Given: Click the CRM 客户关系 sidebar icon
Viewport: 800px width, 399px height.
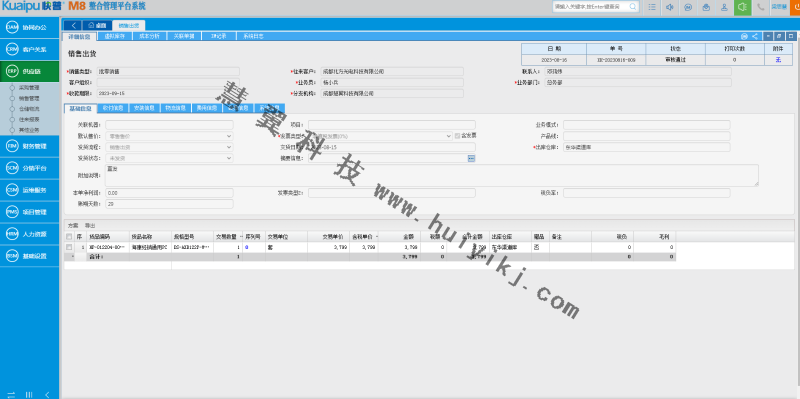Looking at the screenshot, I should click(12, 49).
